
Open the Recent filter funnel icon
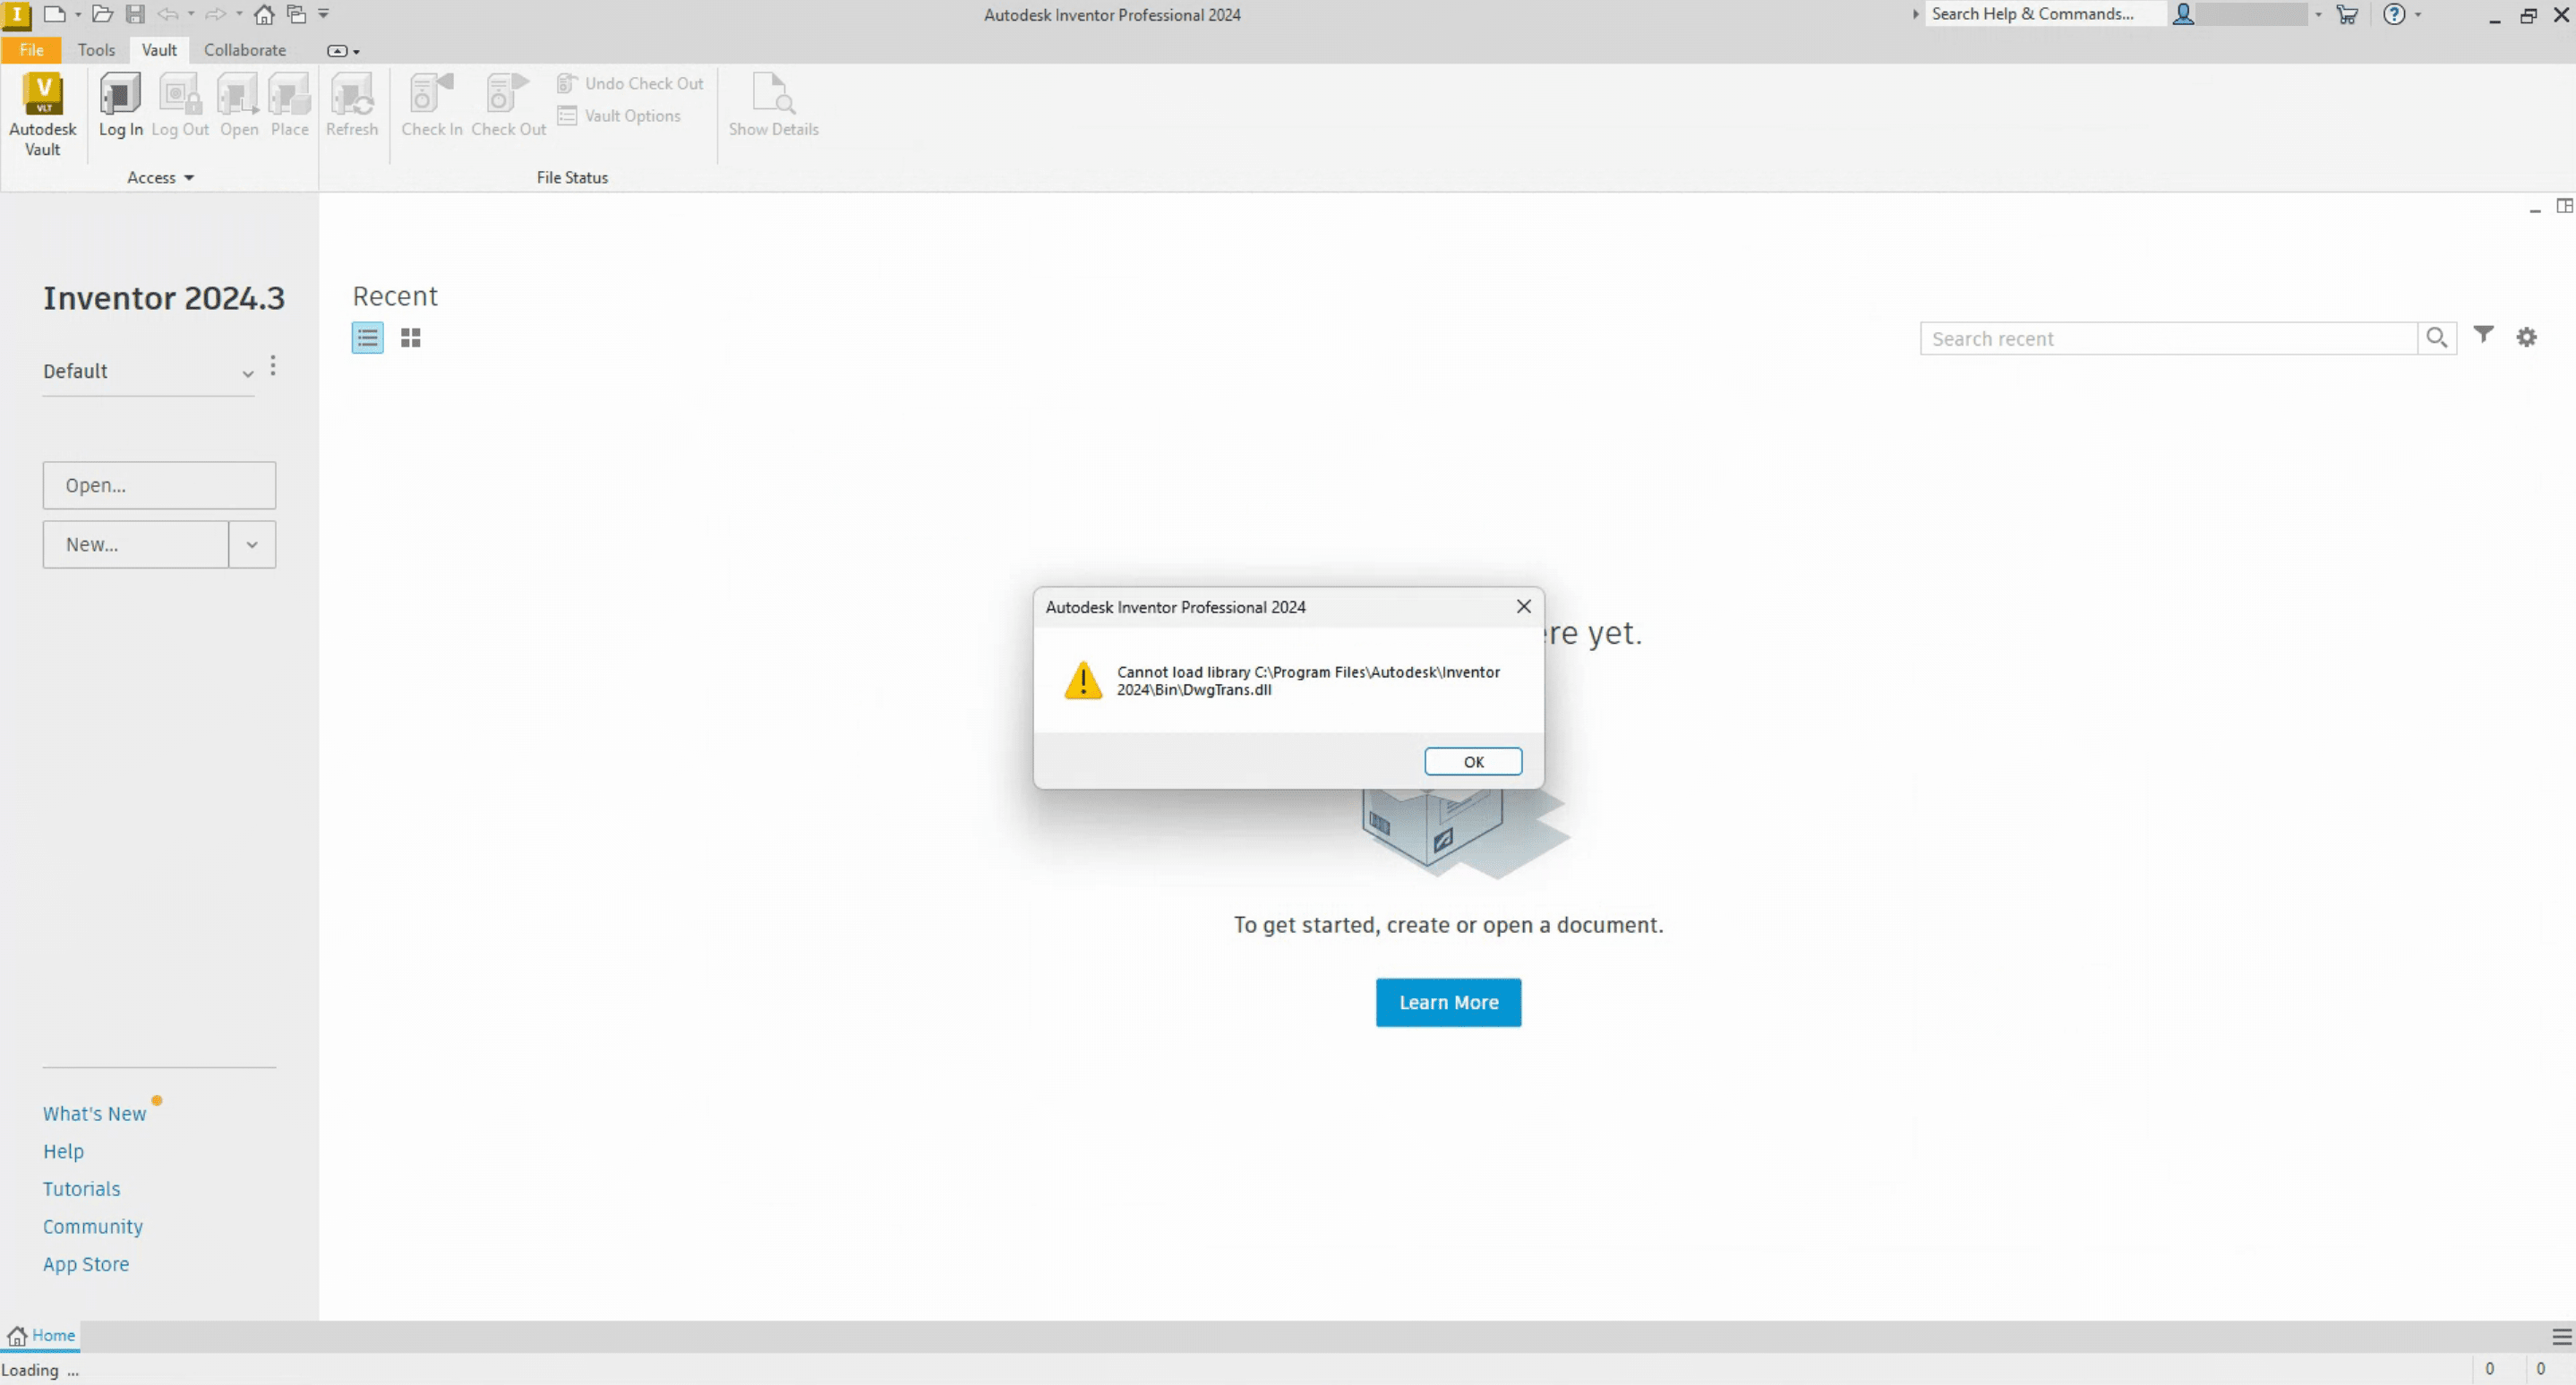(x=2484, y=335)
